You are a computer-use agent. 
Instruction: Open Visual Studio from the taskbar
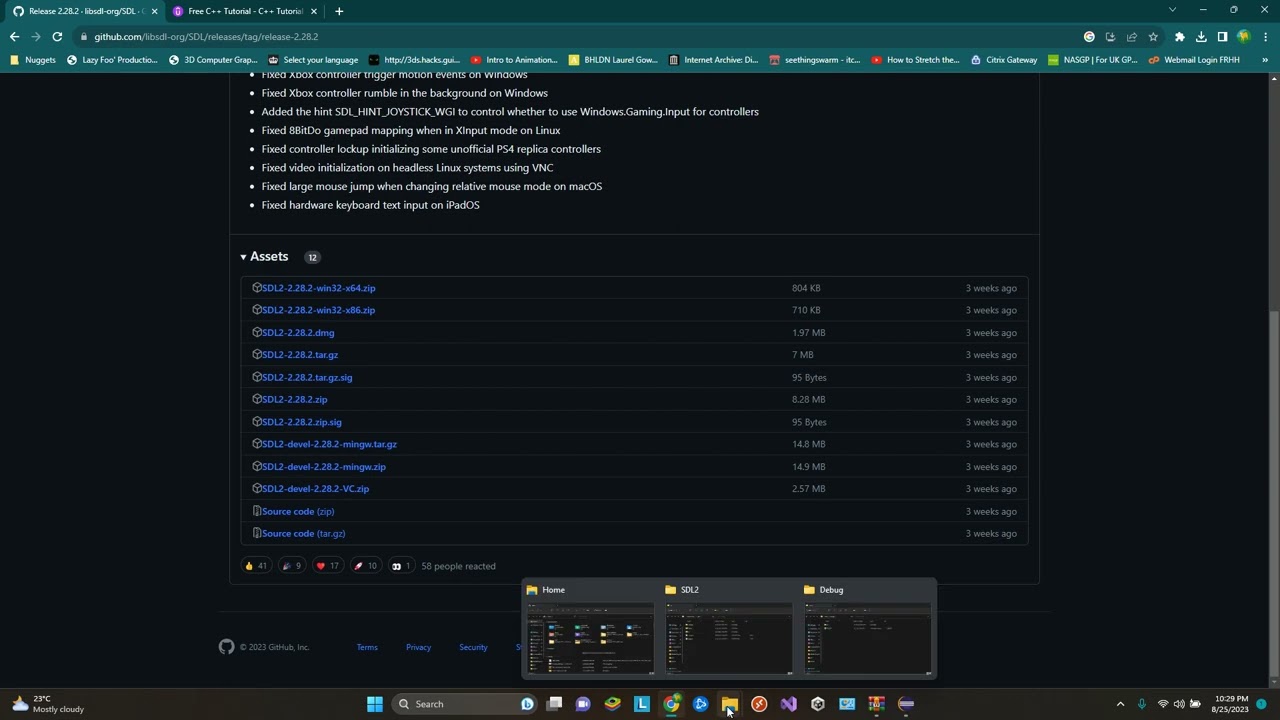point(788,704)
